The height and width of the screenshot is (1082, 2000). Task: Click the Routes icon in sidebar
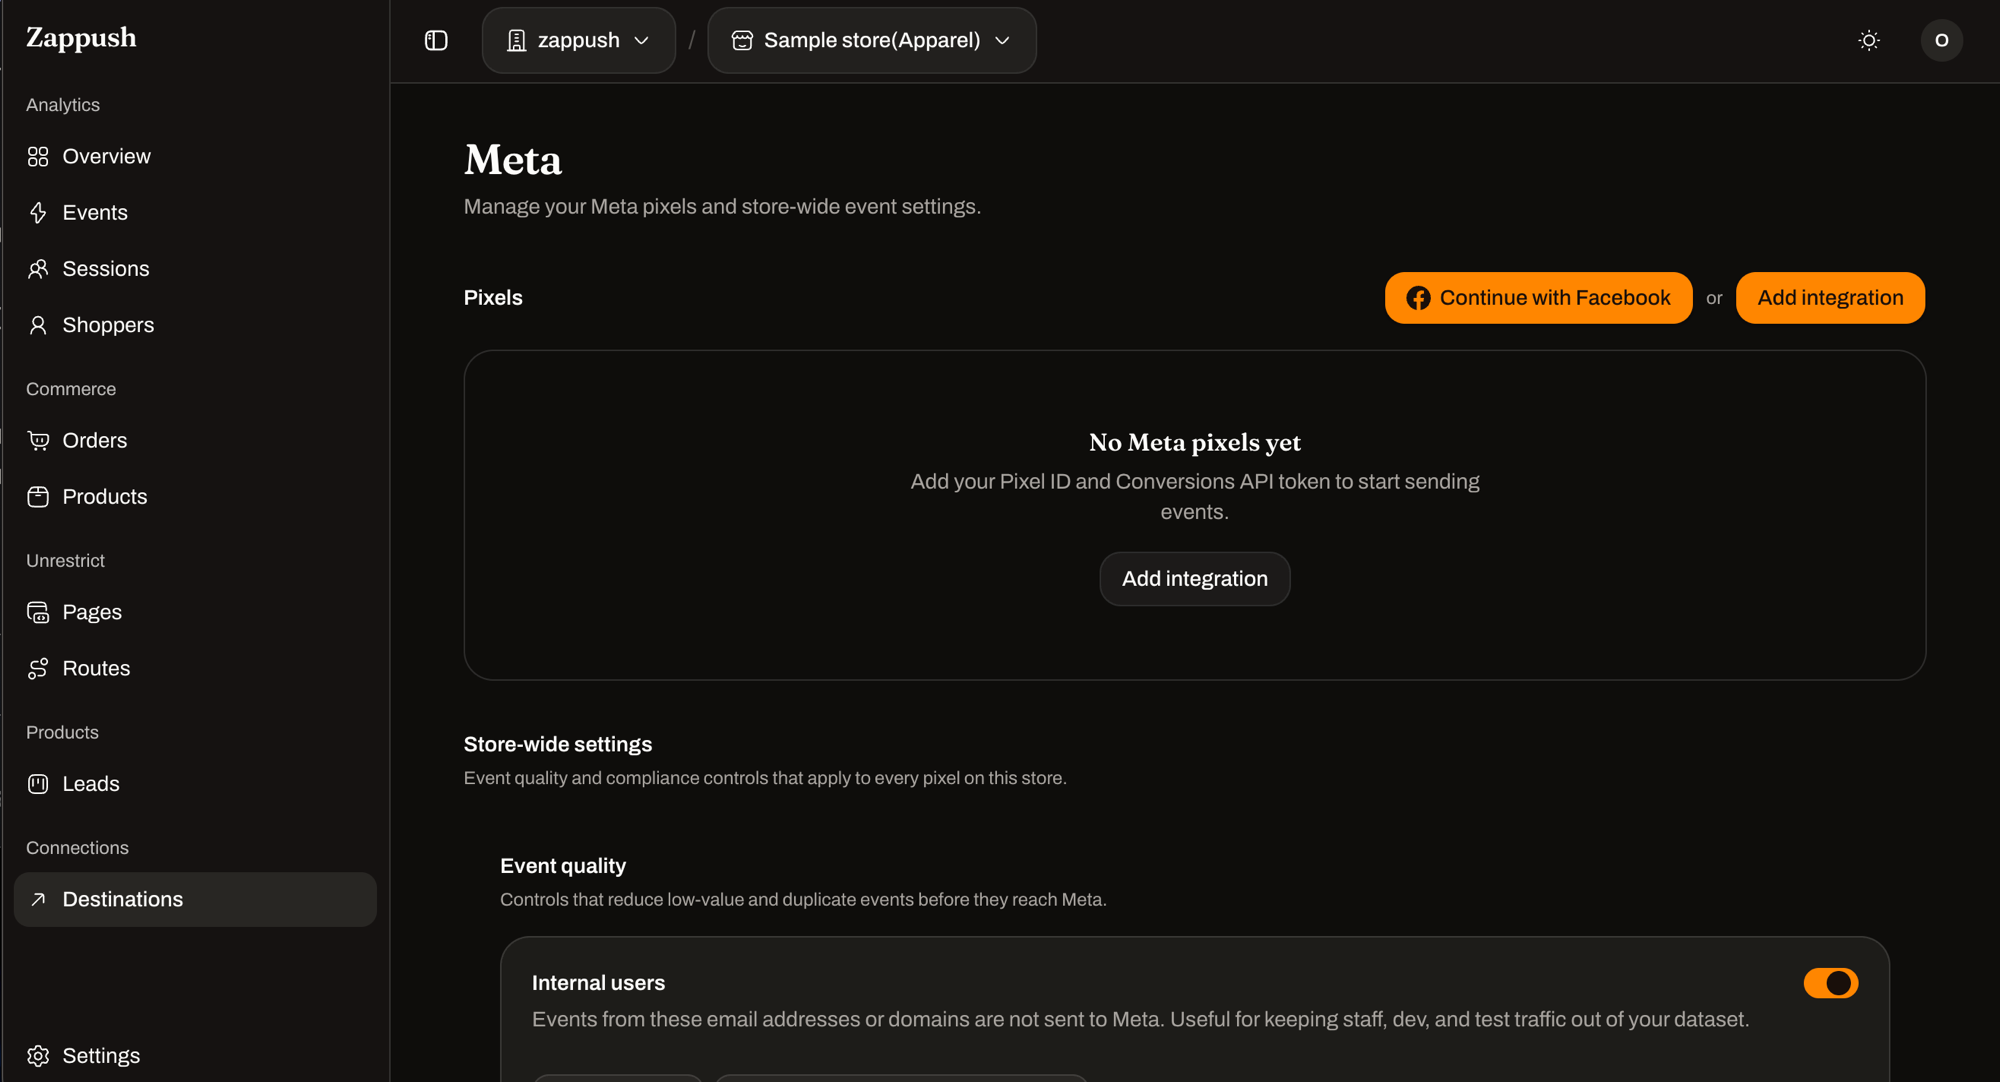(x=38, y=669)
